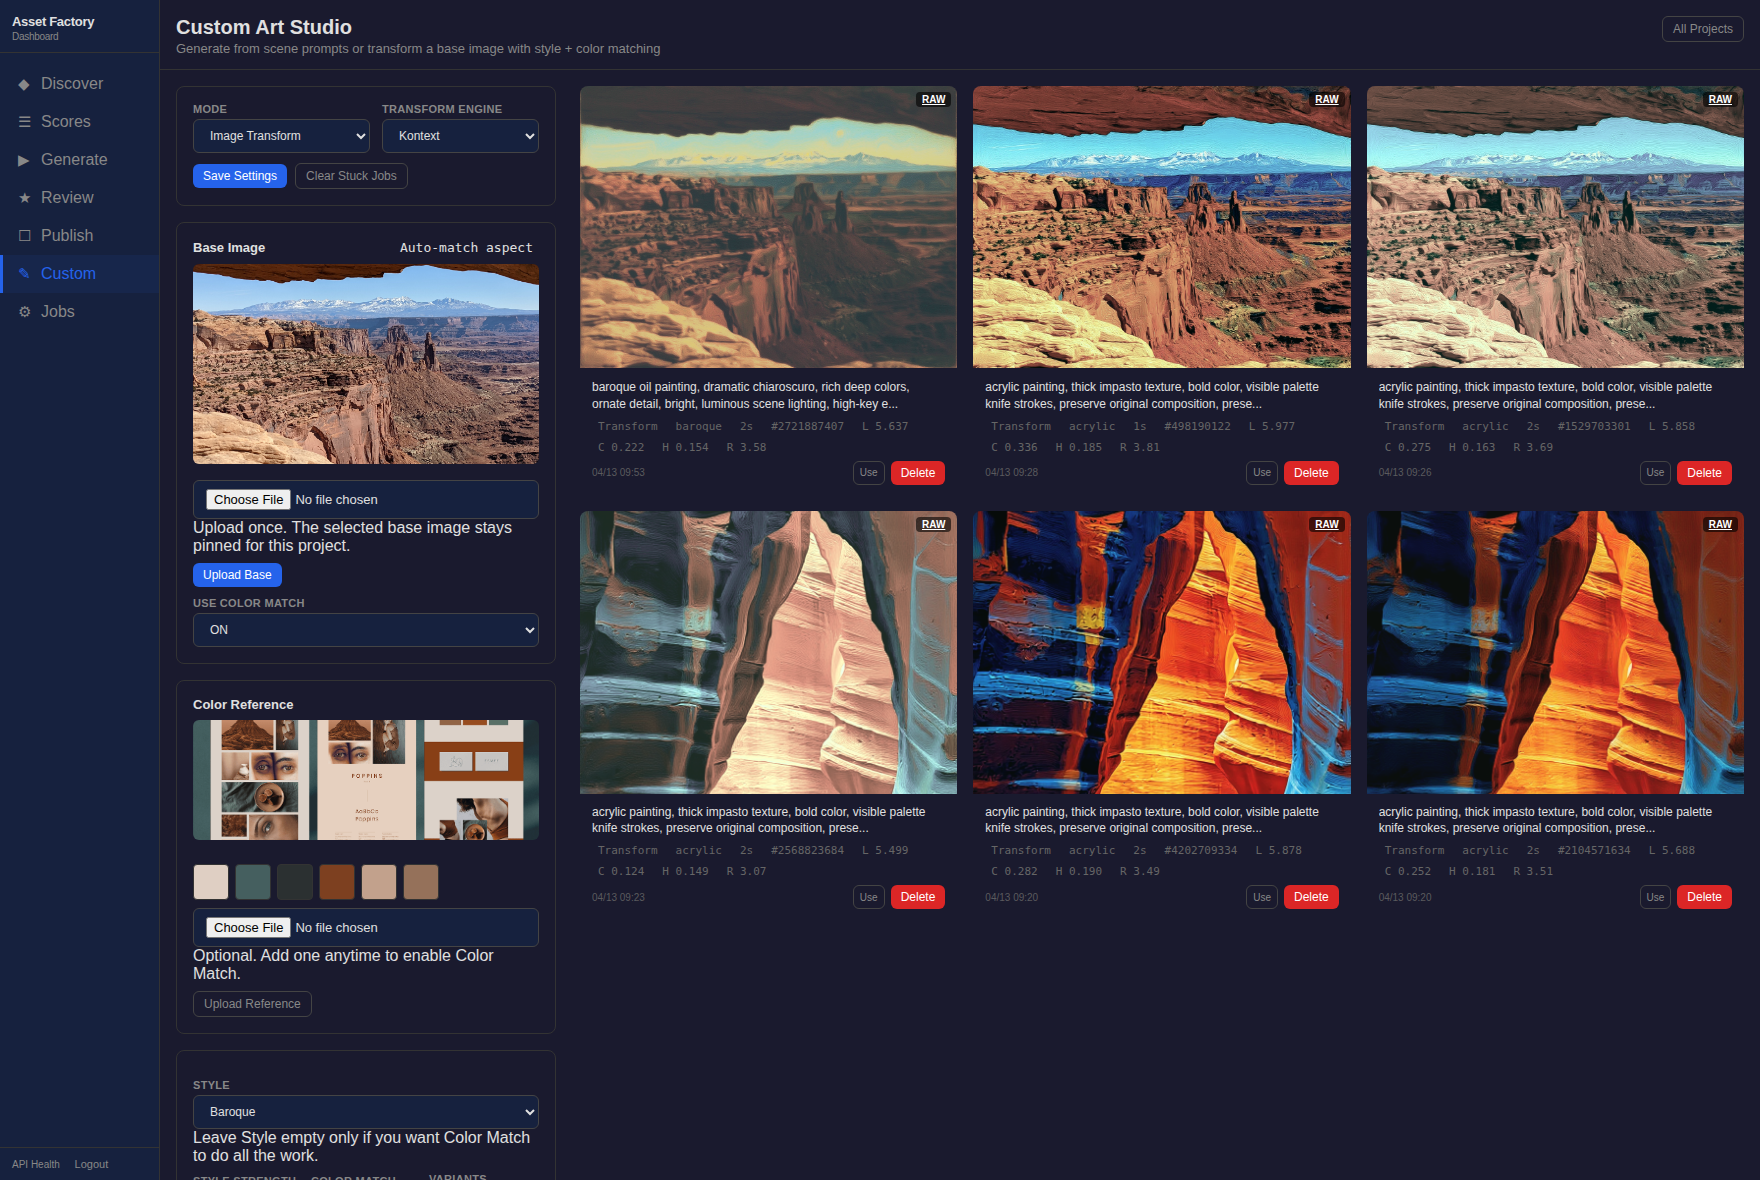Open the Jobs section
Image resolution: width=1760 pixels, height=1180 pixels.
80,312
